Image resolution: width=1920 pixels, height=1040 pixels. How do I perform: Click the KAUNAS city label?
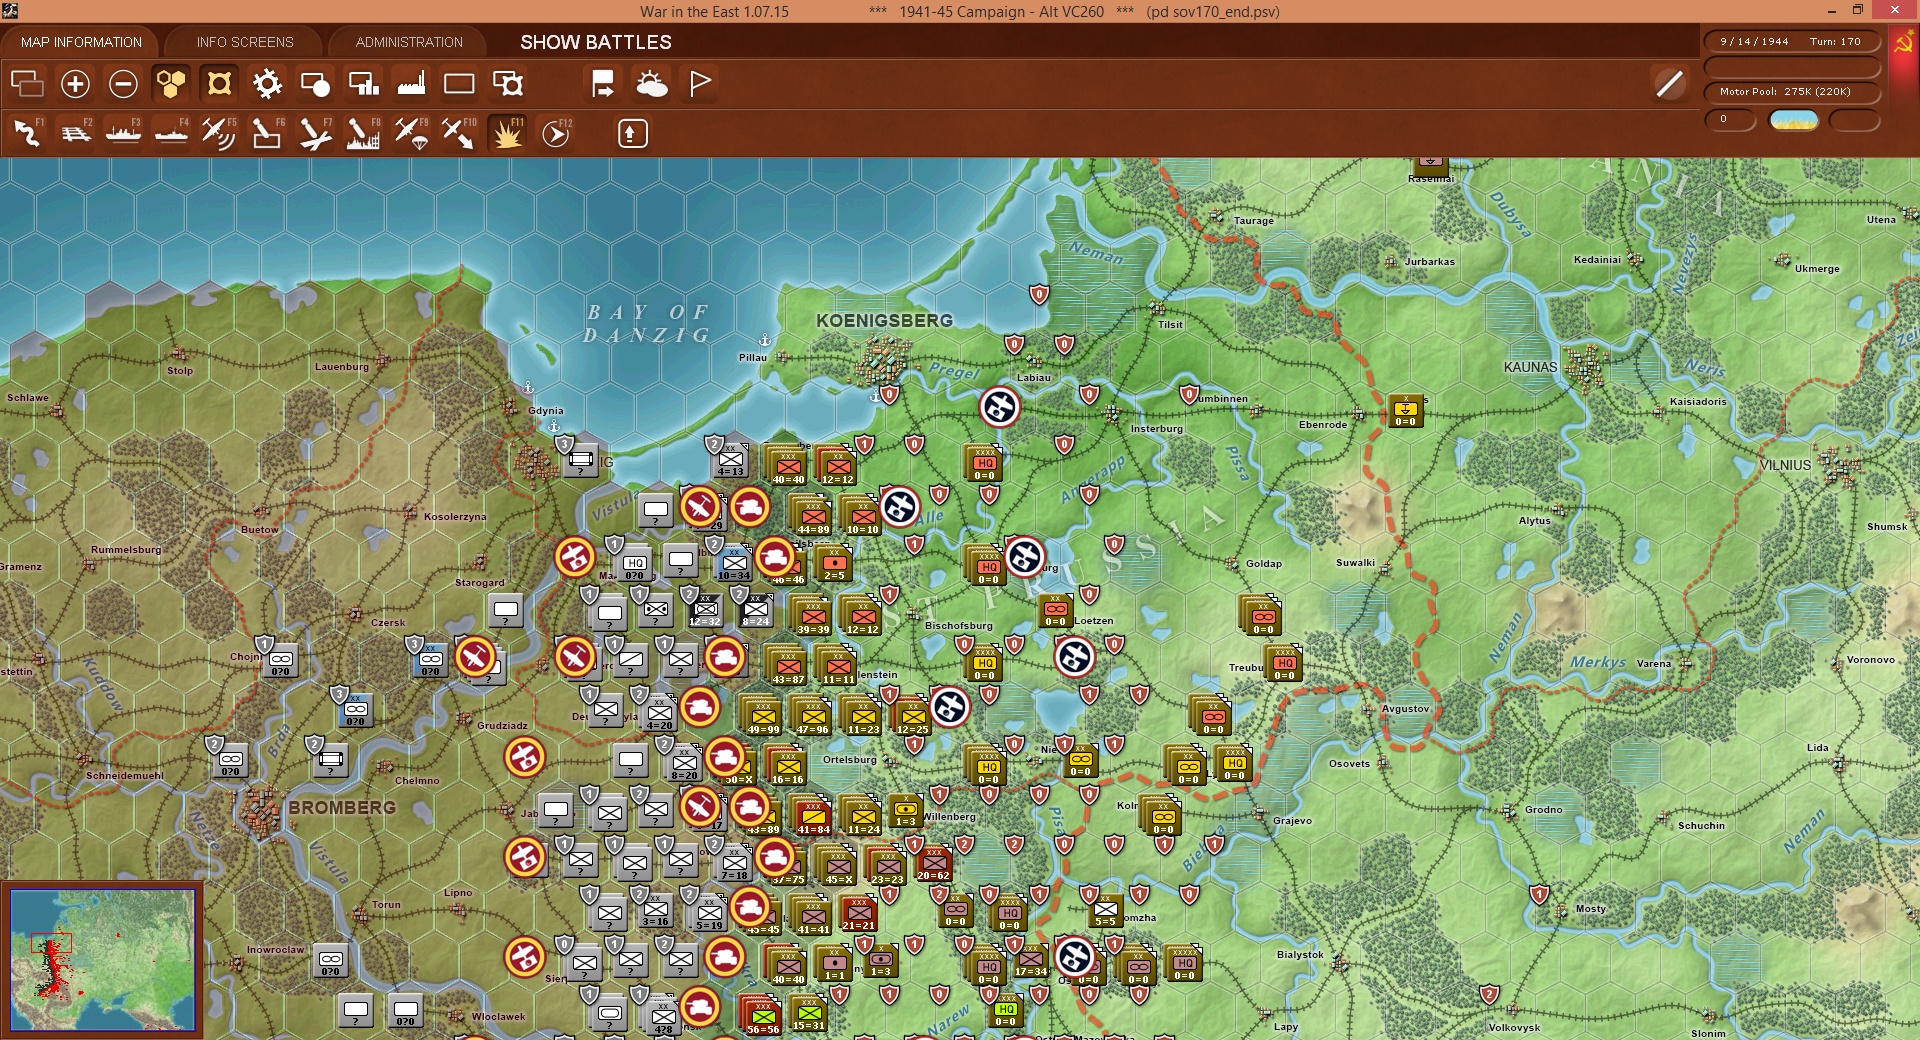(x=1530, y=367)
